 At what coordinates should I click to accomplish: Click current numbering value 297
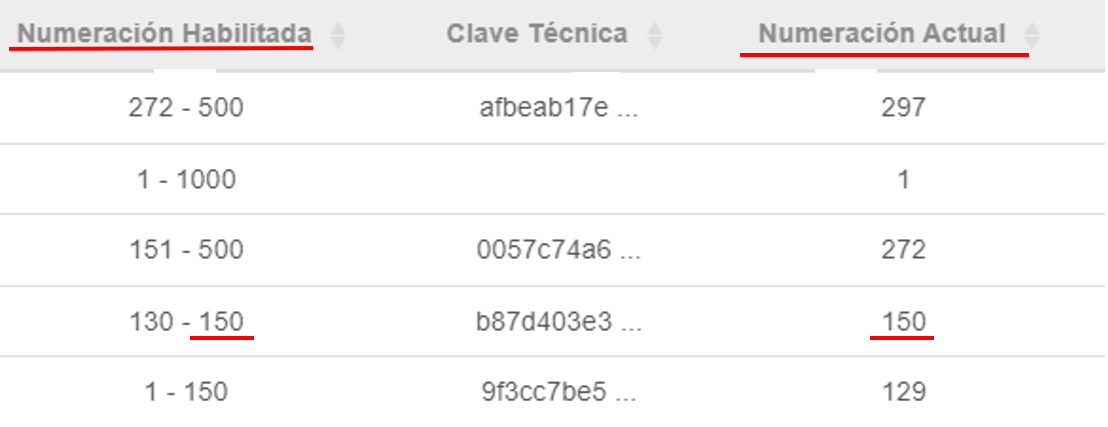pos(903,108)
